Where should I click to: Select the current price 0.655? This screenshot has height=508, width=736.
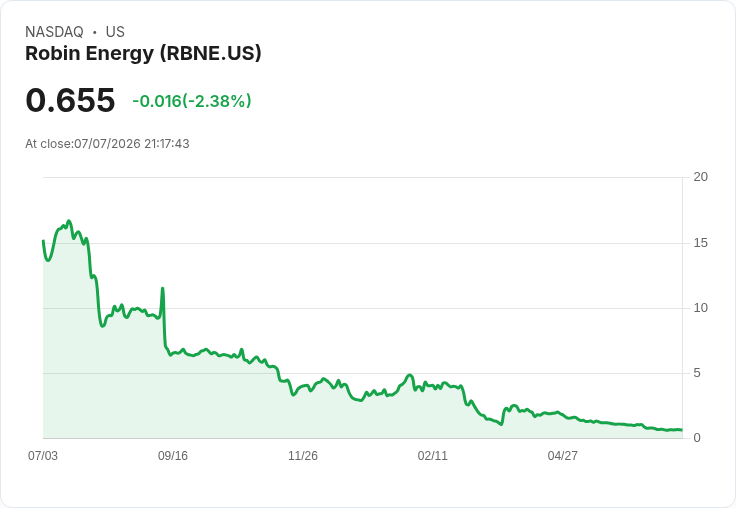tap(70, 100)
